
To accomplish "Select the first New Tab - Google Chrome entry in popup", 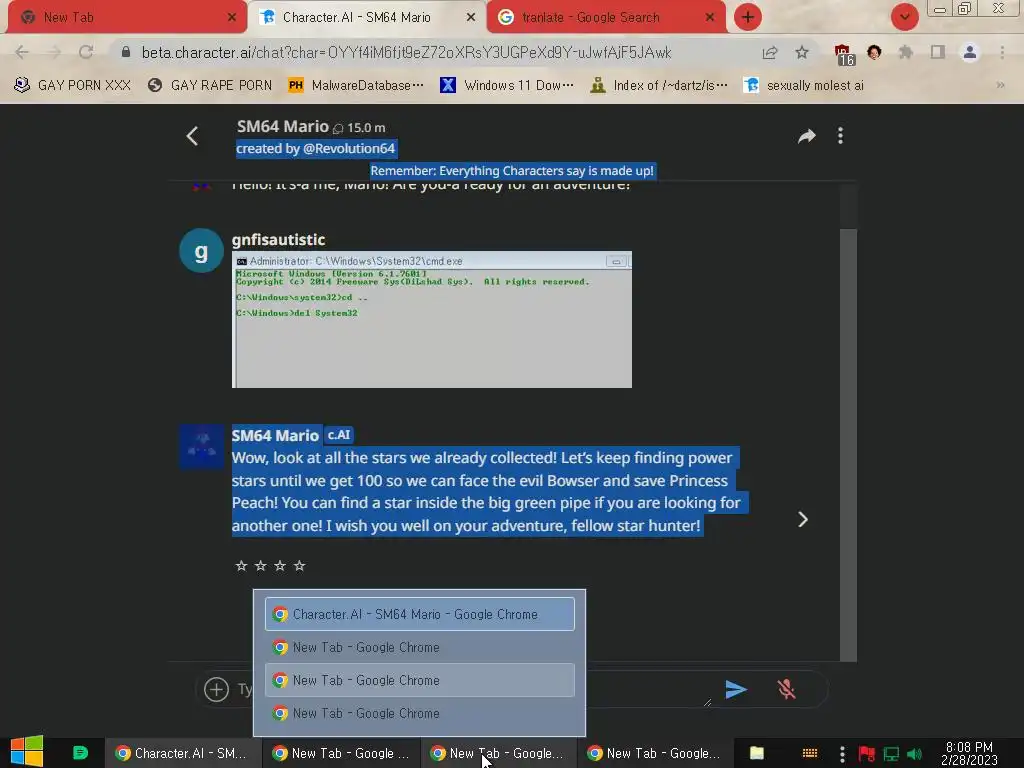I will coord(420,647).
